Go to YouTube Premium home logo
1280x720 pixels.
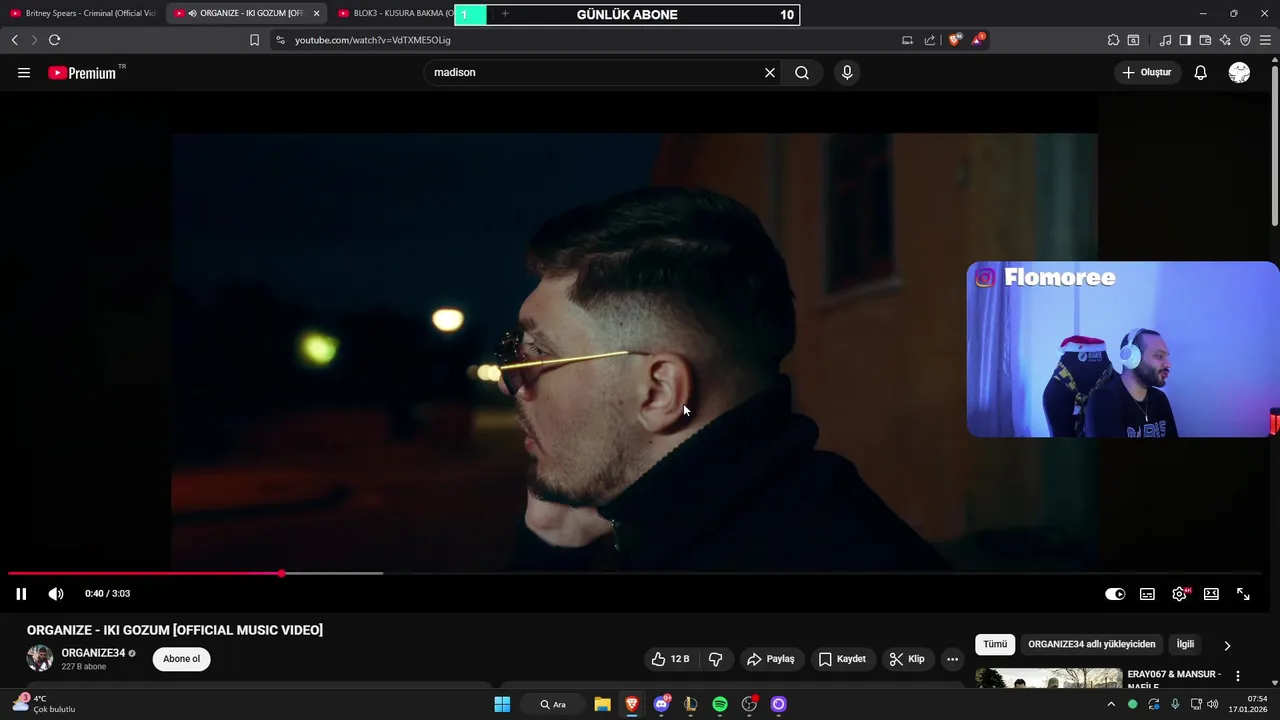[82, 72]
